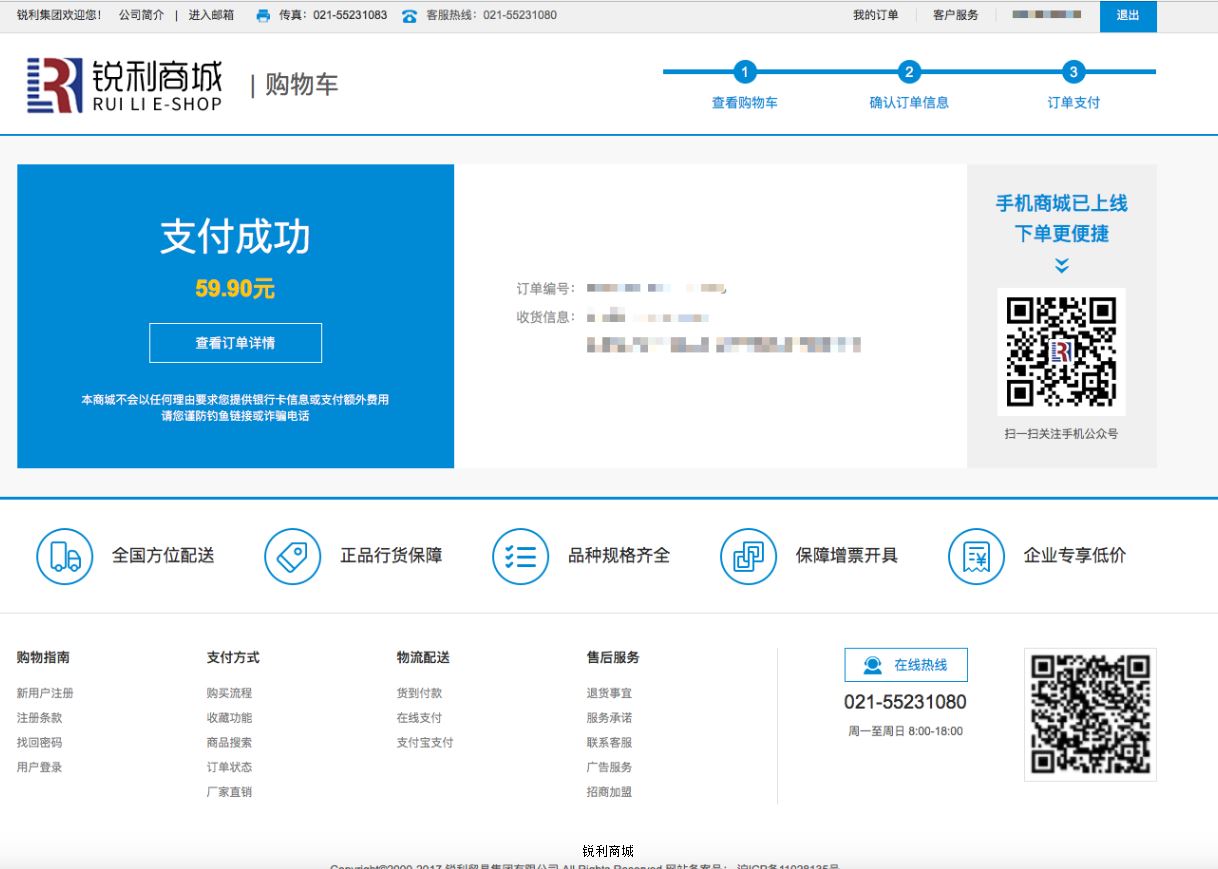Click the fax printer icon in top bar

pos(263,16)
